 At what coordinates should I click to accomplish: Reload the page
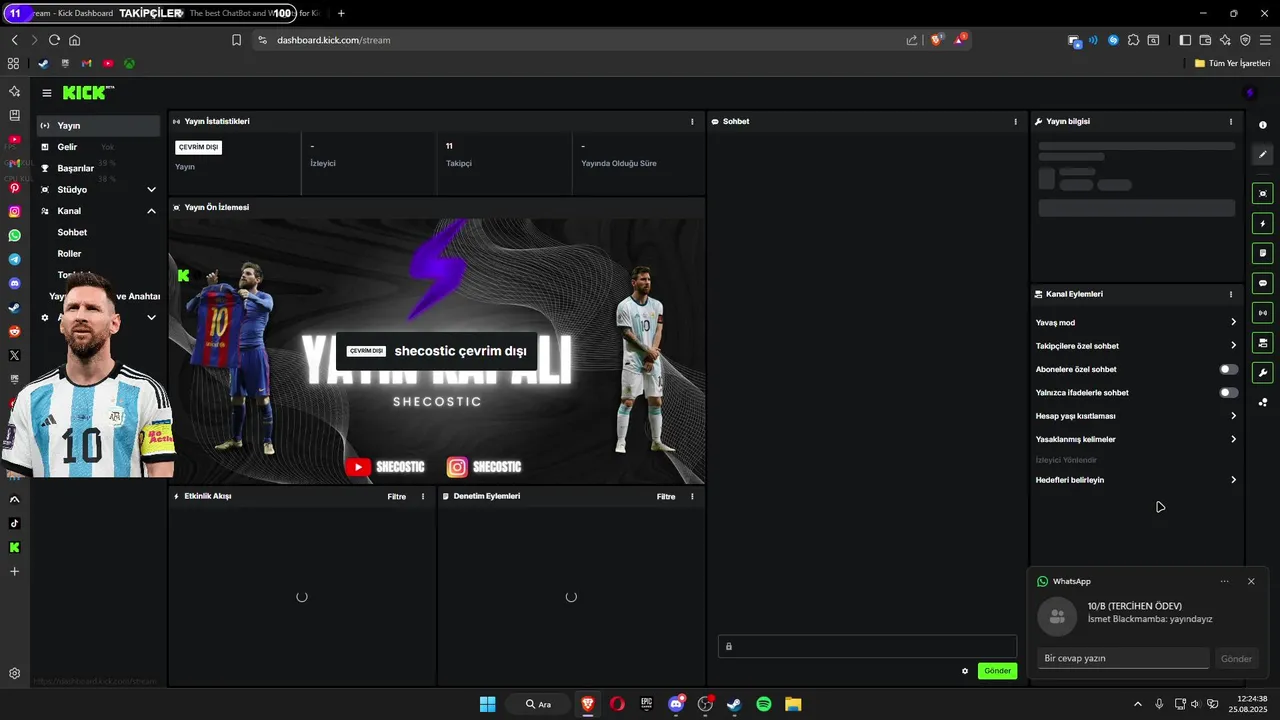click(54, 40)
